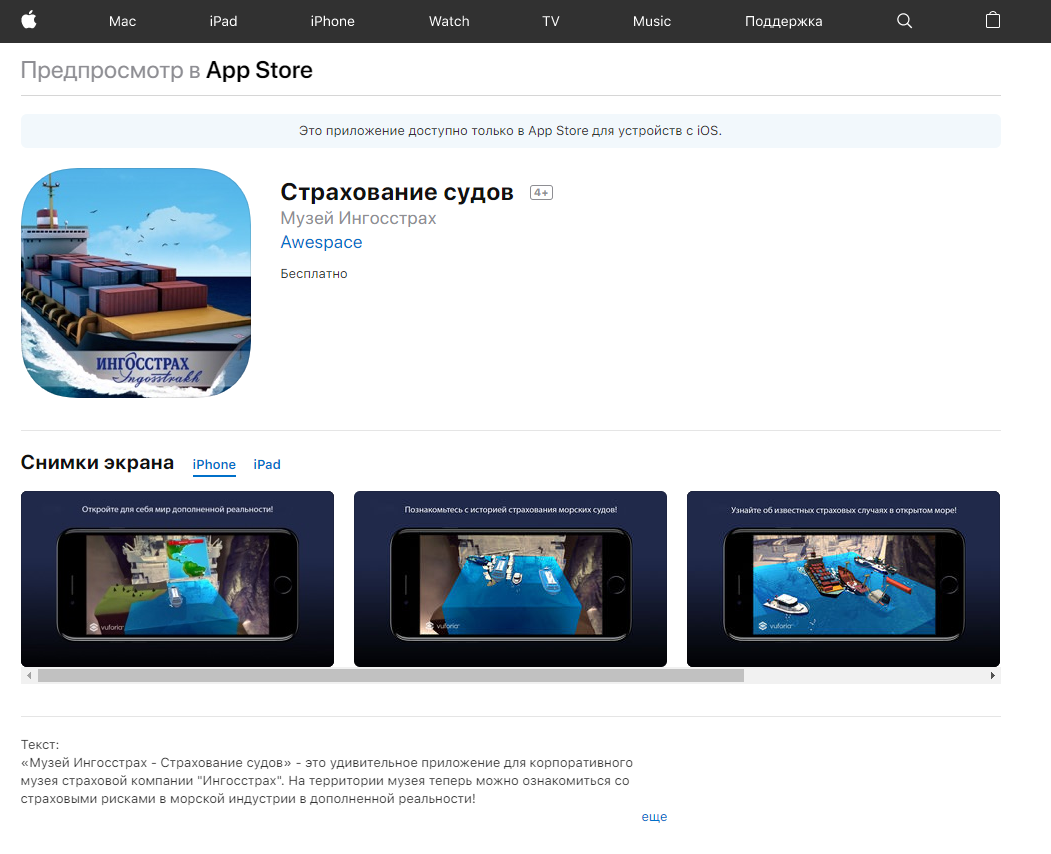Click the Музей Ингосстрах subtitle

(358, 219)
